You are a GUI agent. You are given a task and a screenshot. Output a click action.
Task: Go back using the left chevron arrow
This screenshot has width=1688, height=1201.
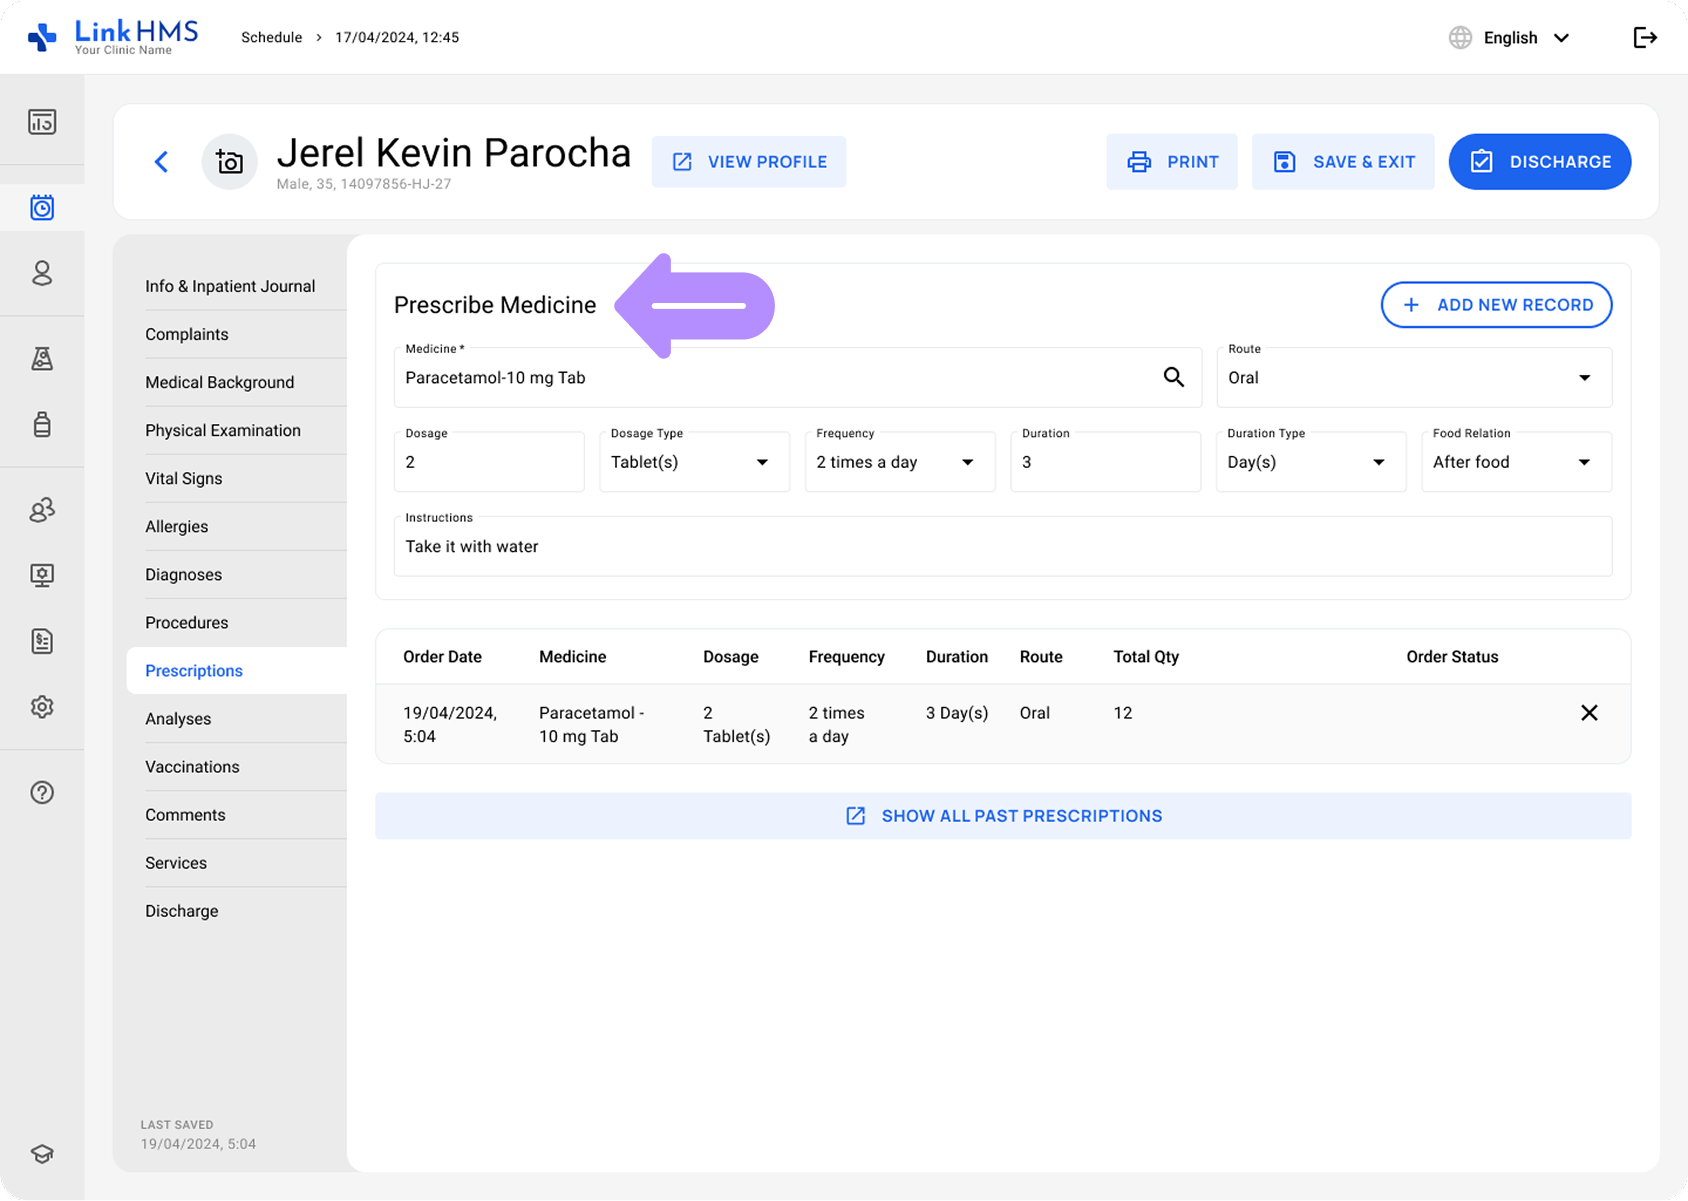[x=161, y=162]
